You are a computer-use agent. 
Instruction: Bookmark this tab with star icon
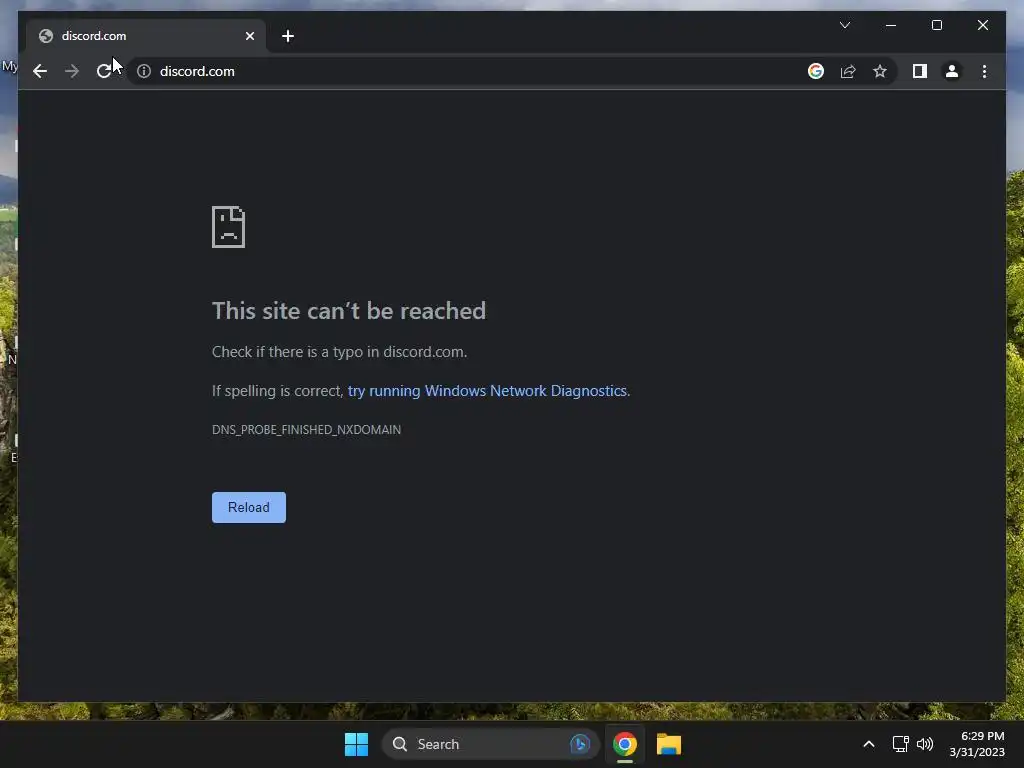880,71
